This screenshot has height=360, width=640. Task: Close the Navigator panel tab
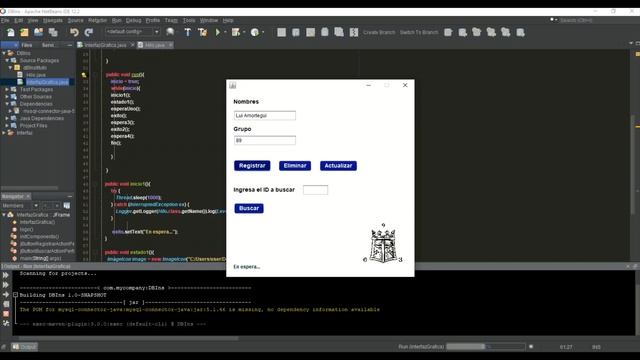pos(28,197)
